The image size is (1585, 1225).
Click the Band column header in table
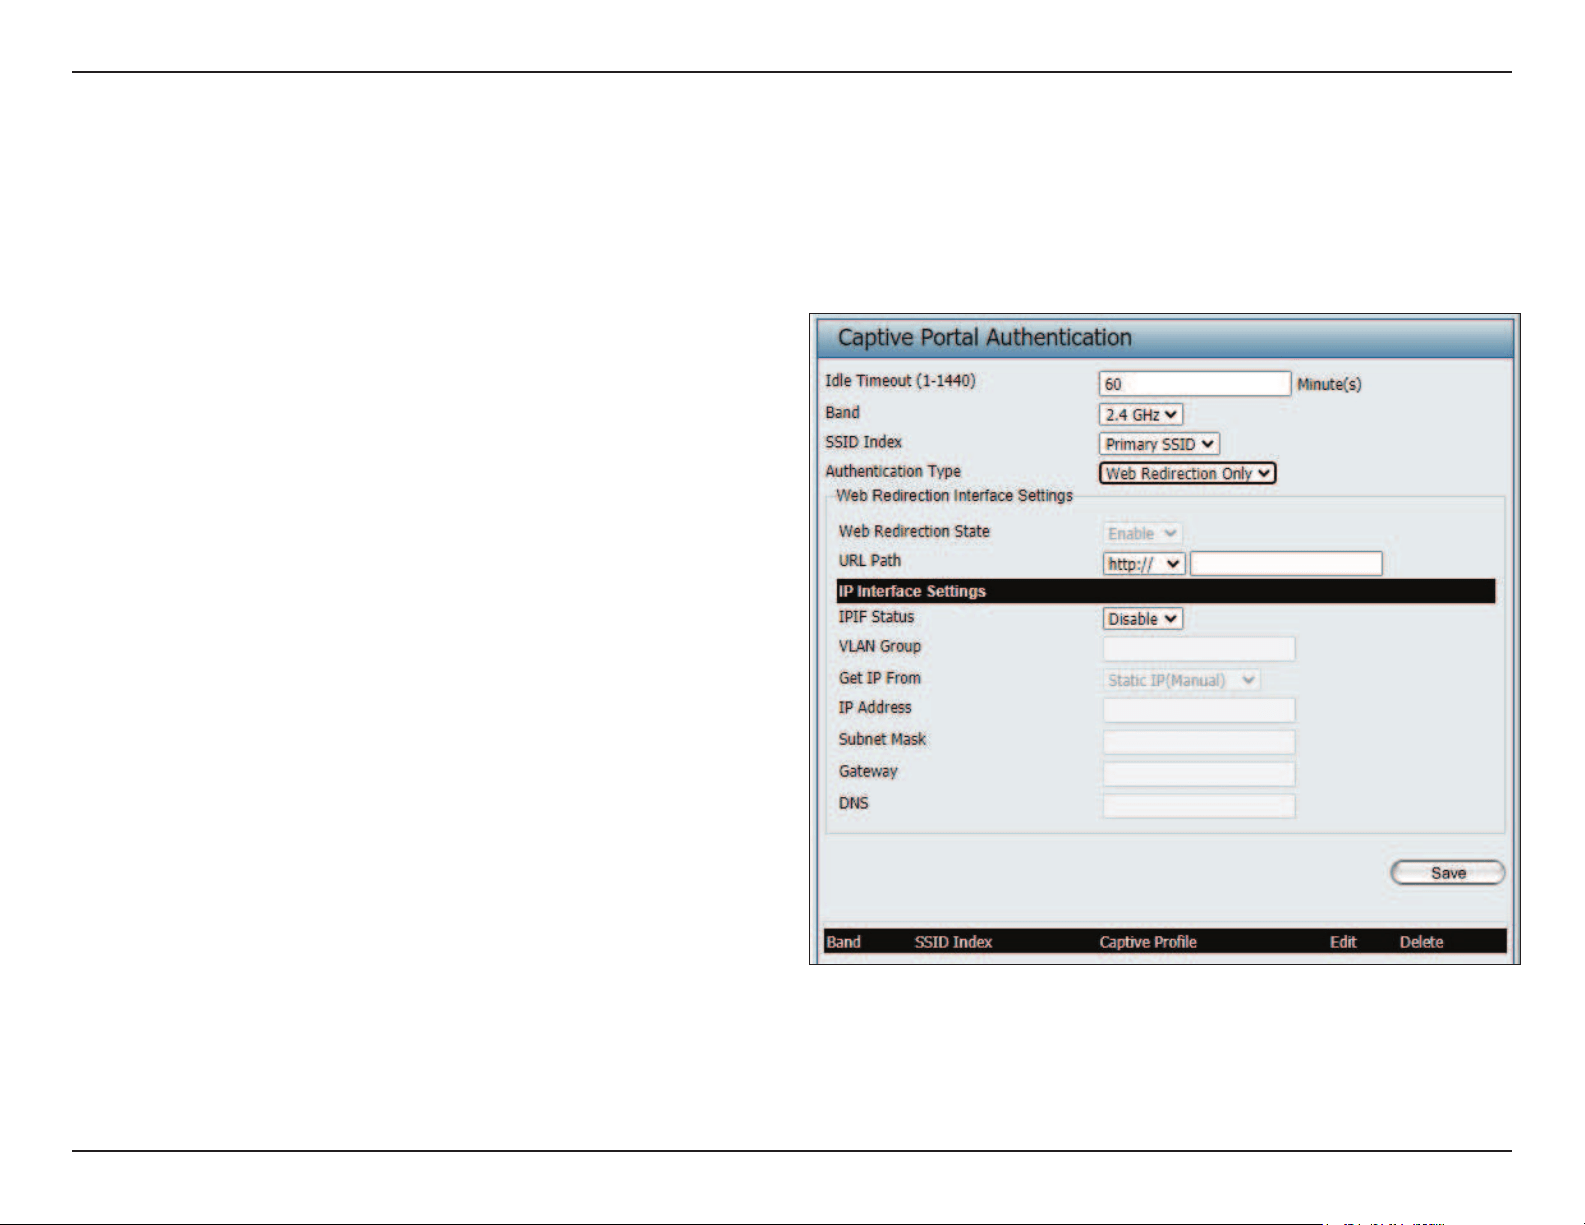click(843, 942)
